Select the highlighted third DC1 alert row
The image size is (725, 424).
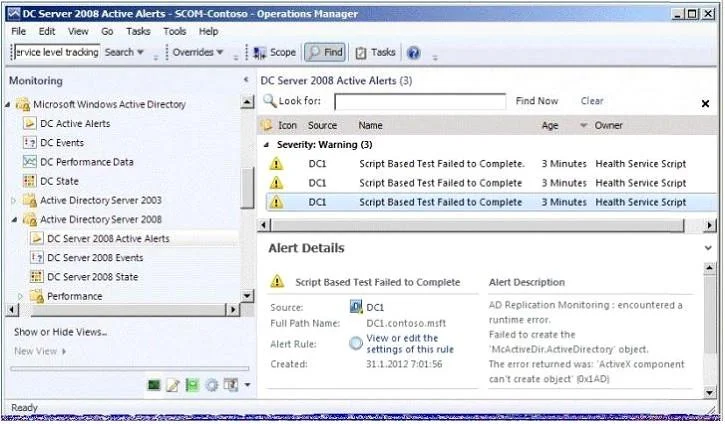click(x=491, y=202)
